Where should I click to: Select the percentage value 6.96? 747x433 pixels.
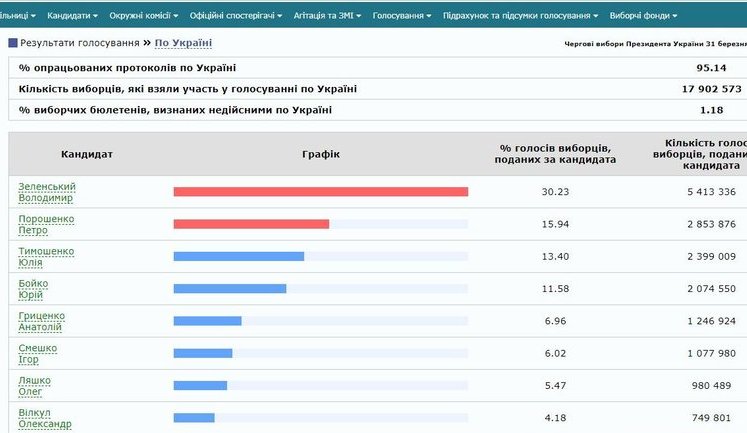pyautogui.click(x=555, y=321)
